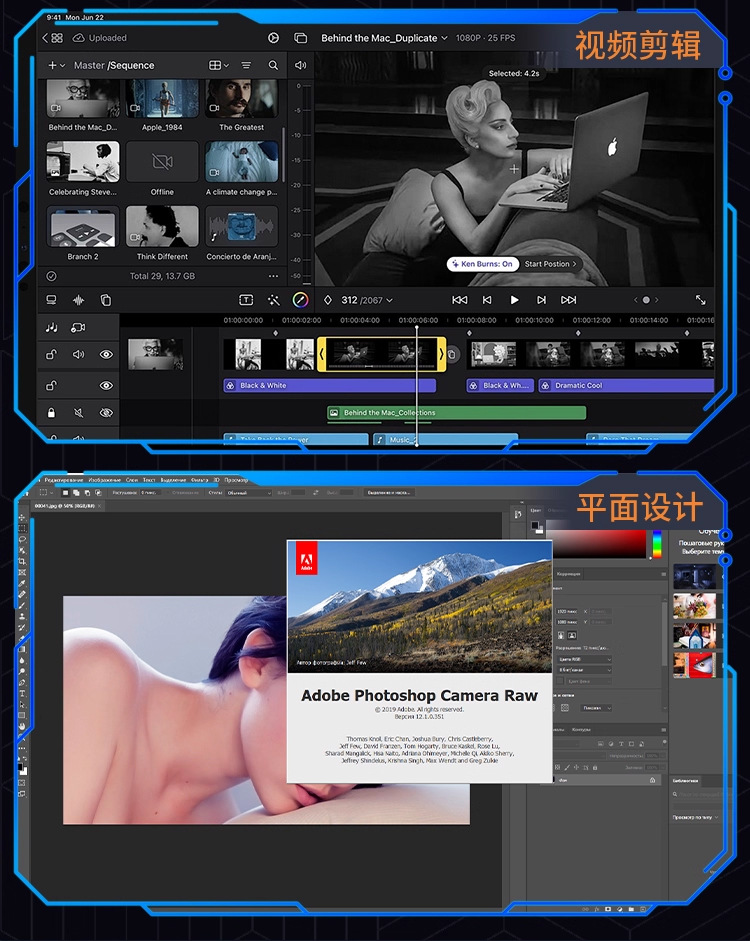Unlock toggle on the first video track

pos(52,354)
